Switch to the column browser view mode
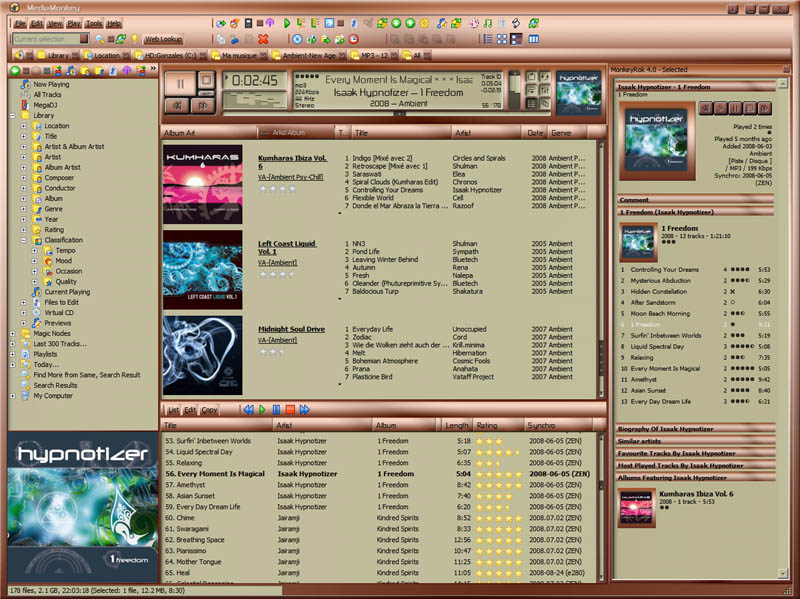The width and height of the screenshot is (800, 599). point(534,39)
